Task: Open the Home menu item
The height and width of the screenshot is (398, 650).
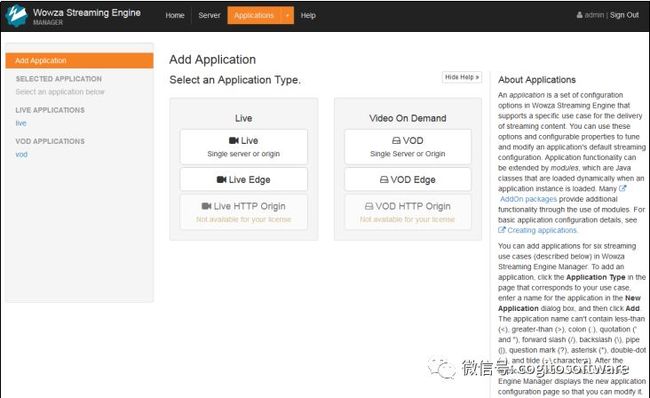Action: coord(175,15)
